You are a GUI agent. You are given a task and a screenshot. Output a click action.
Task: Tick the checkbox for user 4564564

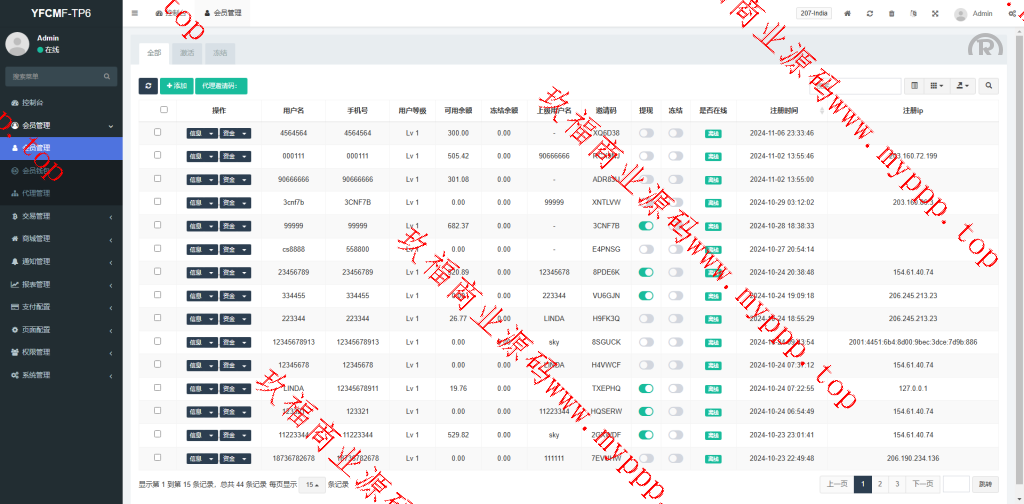coord(157,132)
